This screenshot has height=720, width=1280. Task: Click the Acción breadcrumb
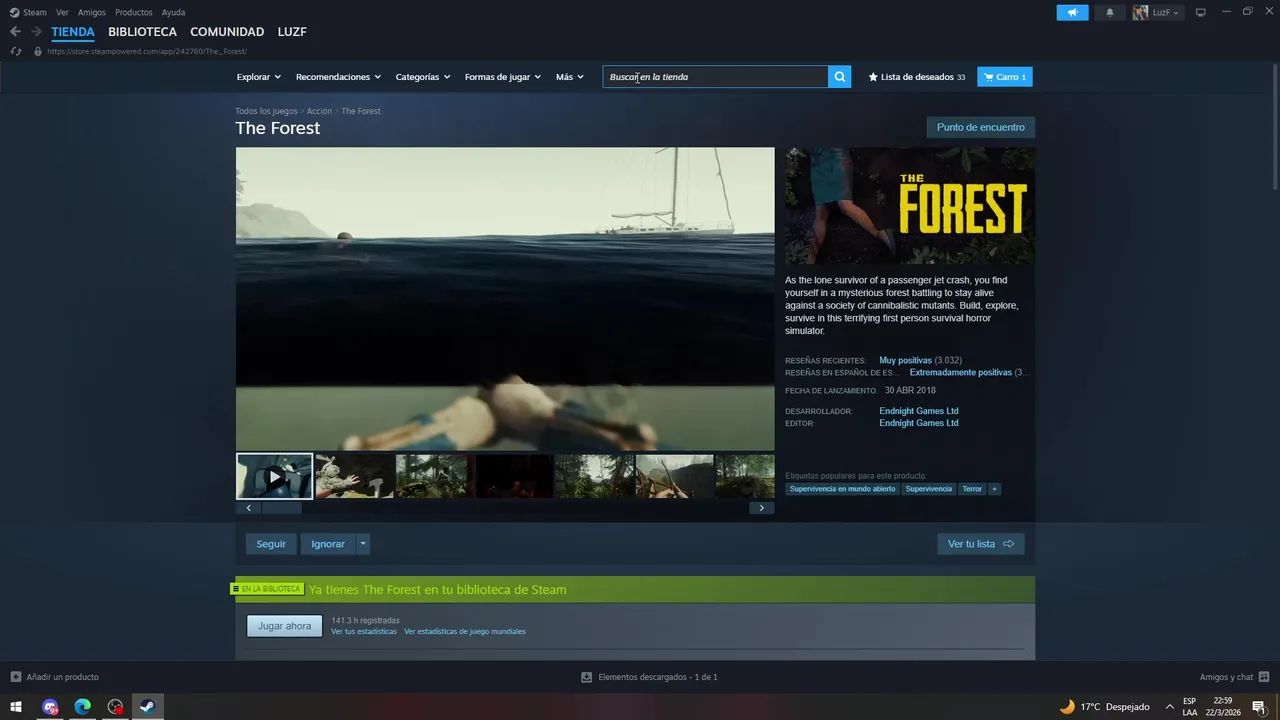(x=319, y=111)
